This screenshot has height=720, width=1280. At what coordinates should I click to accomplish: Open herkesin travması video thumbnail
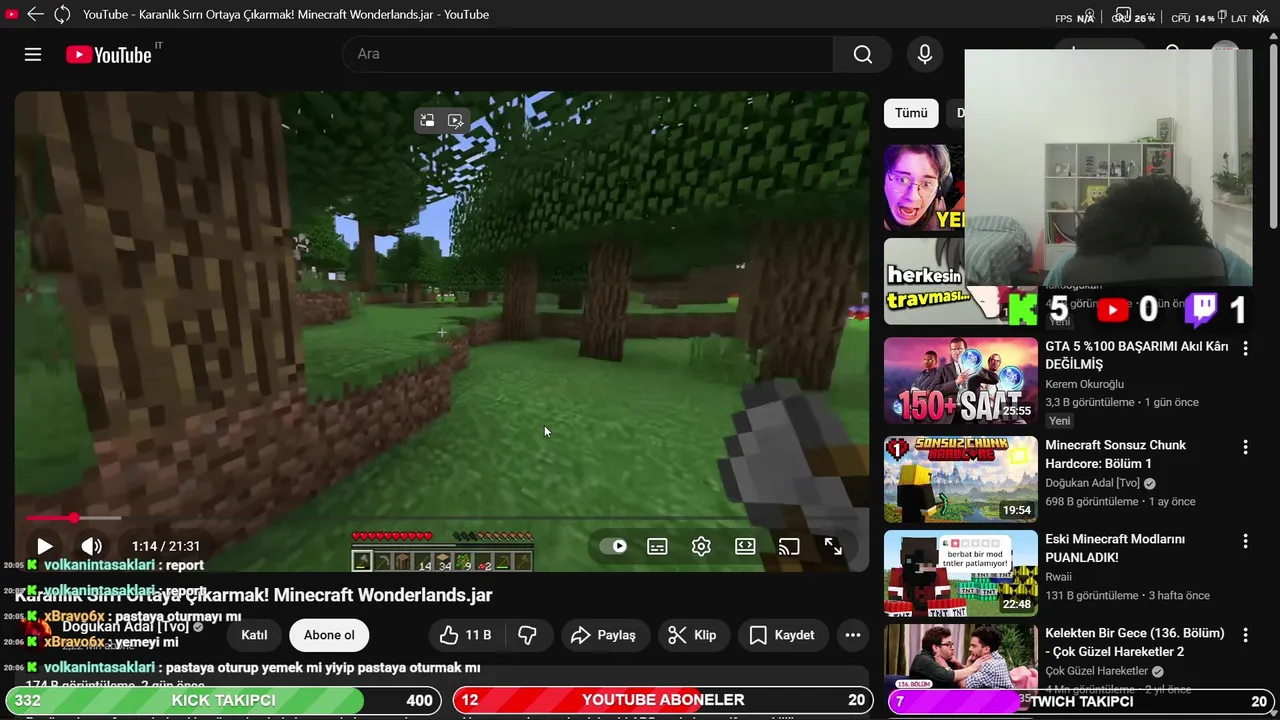(x=924, y=281)
